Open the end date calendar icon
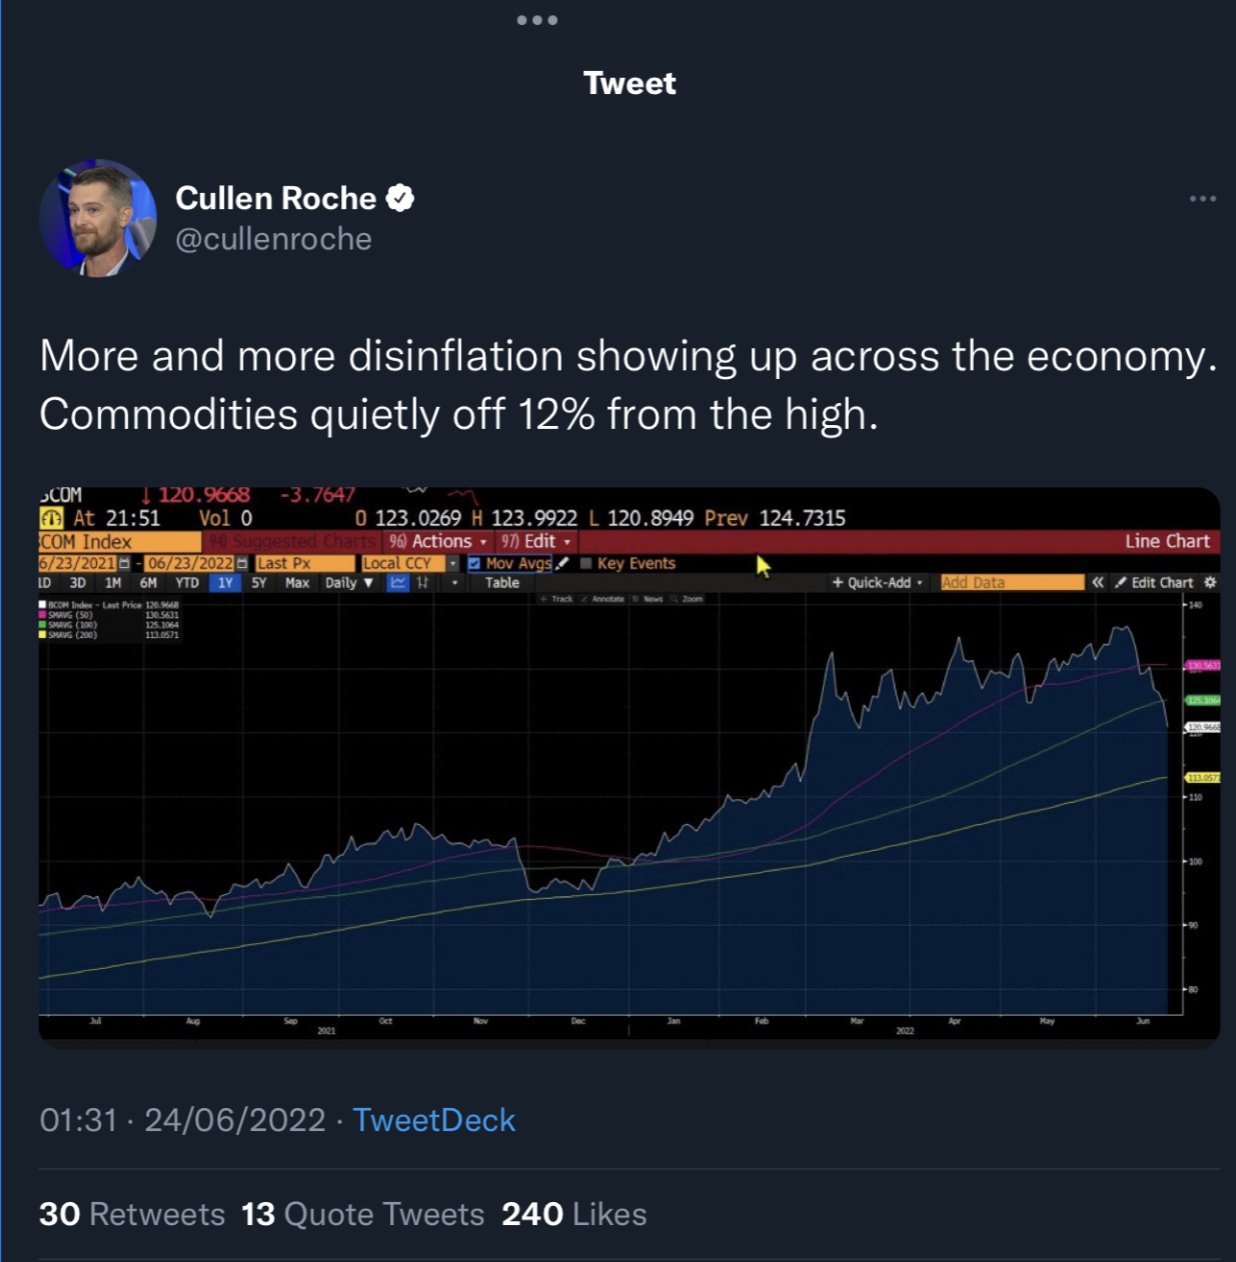This screenshot has width=1236, height=1262. 242,563
